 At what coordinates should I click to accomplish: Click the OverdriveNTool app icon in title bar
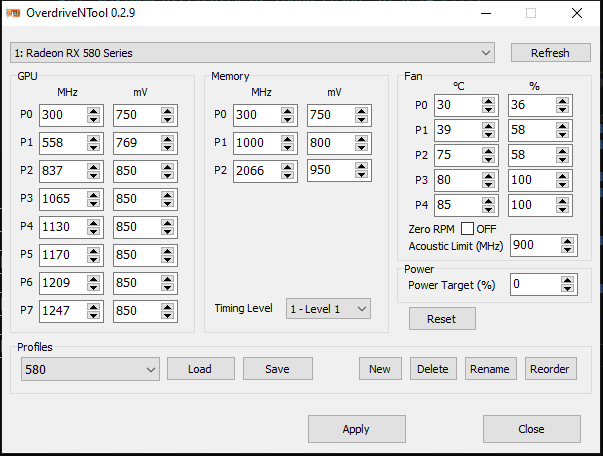[x=13, y=13]
